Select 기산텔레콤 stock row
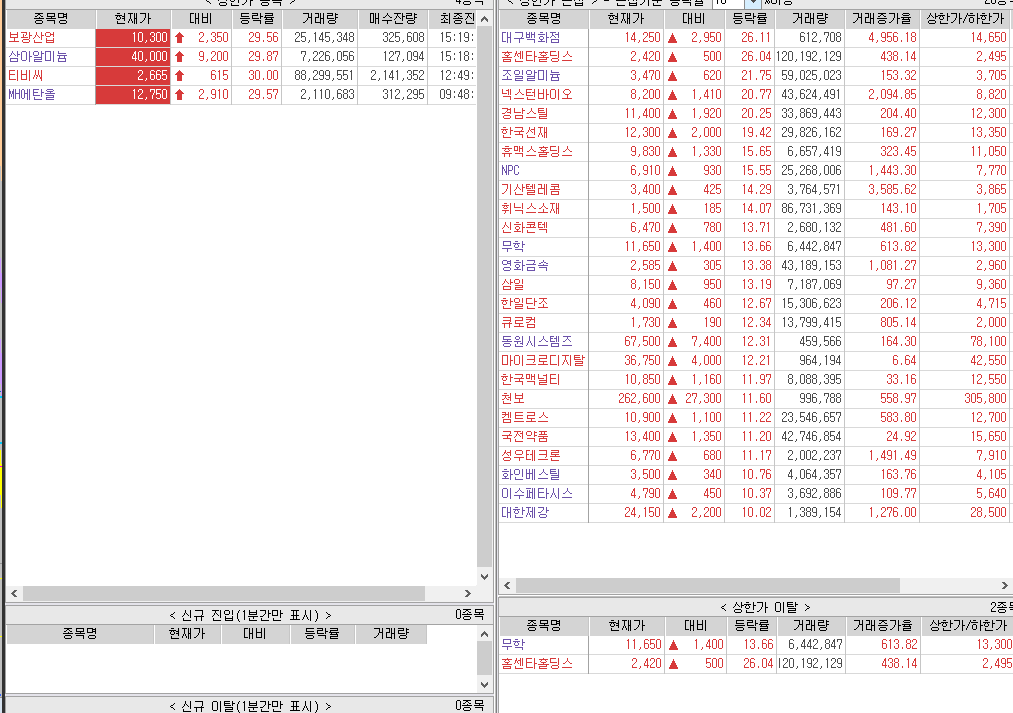Viewport: 1013px width, 713px height. click(x=531, y=190)
